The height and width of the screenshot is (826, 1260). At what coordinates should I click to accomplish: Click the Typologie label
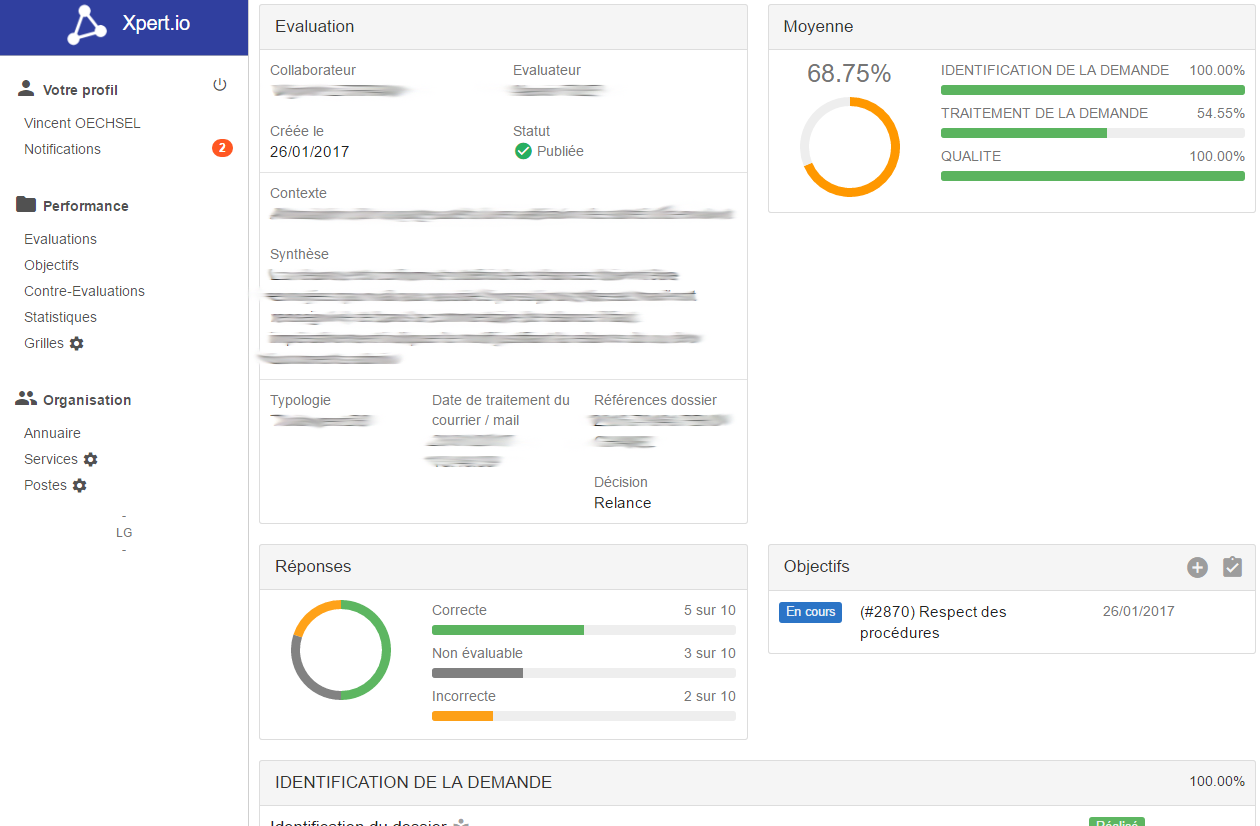300,400
